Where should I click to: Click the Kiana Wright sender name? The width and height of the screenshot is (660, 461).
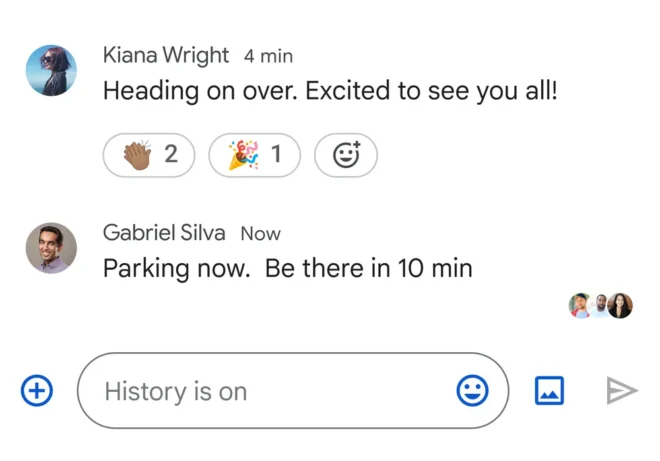click(x=166, y=56)
